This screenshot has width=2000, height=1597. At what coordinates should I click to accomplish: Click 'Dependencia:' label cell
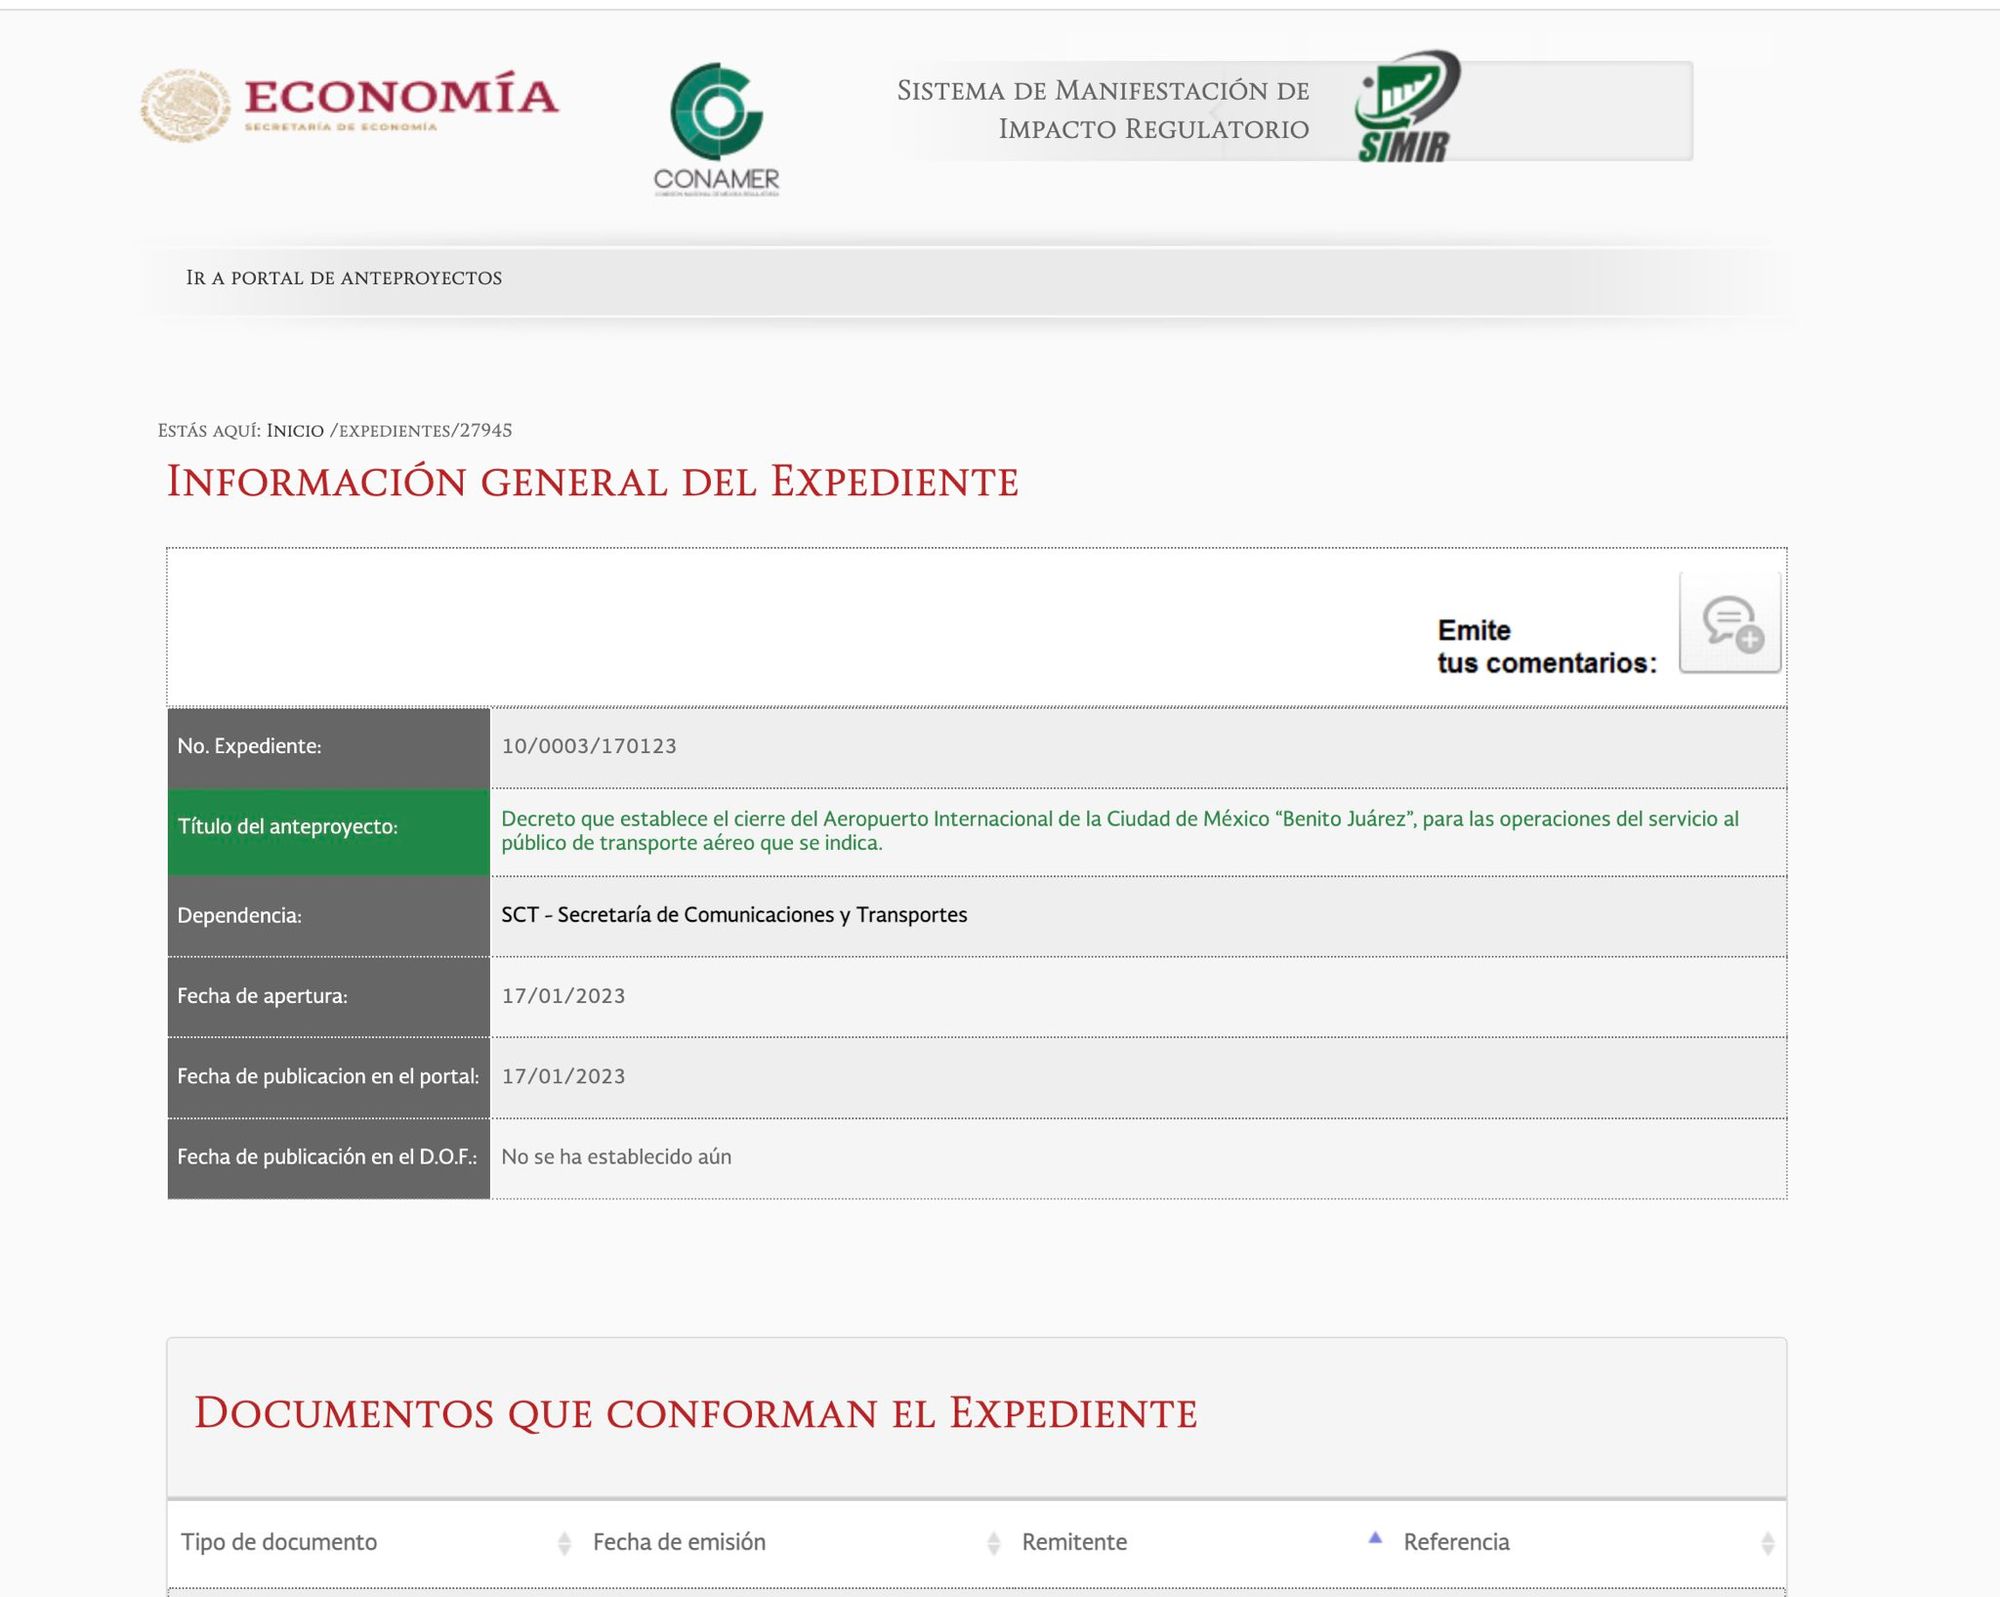tap(328, 917)
